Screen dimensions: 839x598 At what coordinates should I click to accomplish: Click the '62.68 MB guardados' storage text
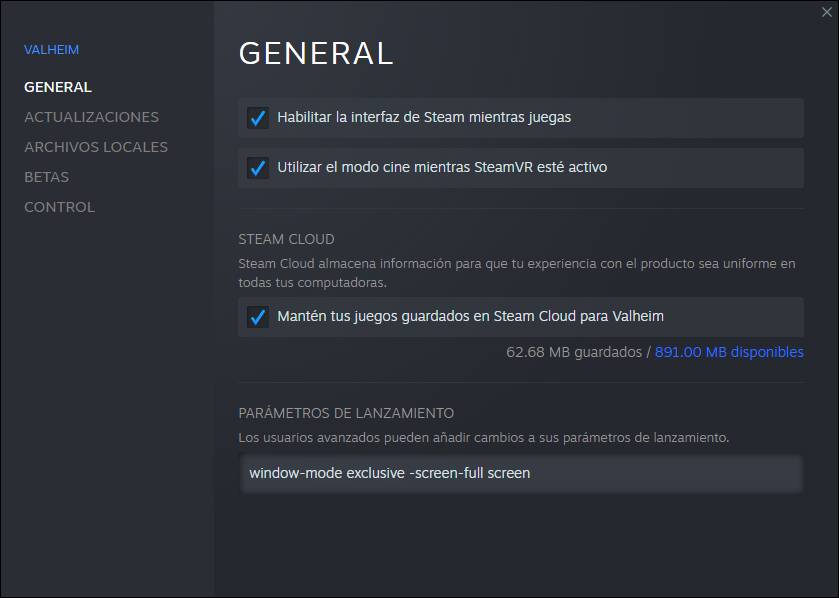click(574, 352)
